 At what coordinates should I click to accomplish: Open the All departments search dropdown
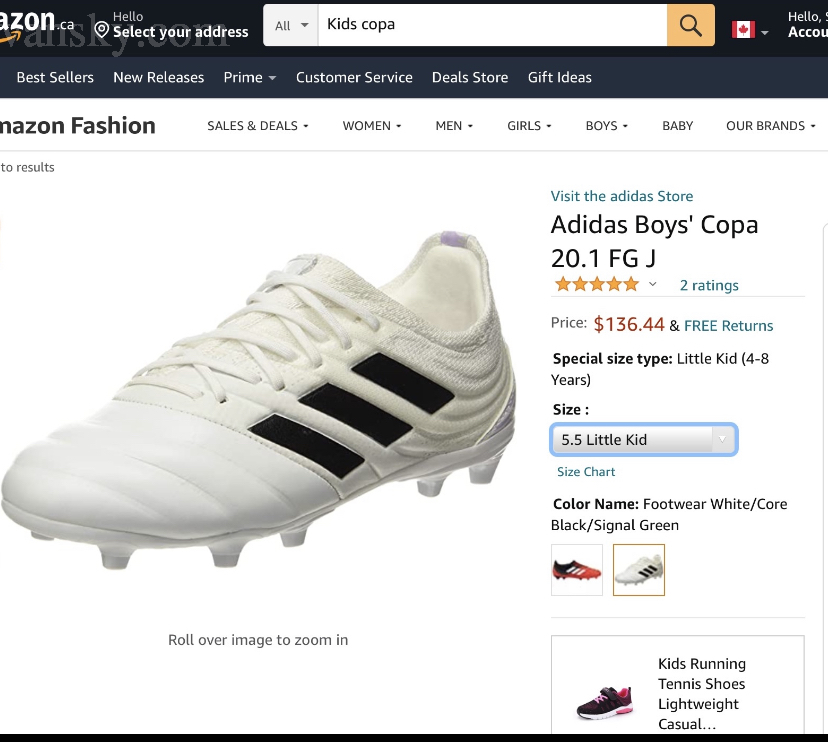point(292,25)
